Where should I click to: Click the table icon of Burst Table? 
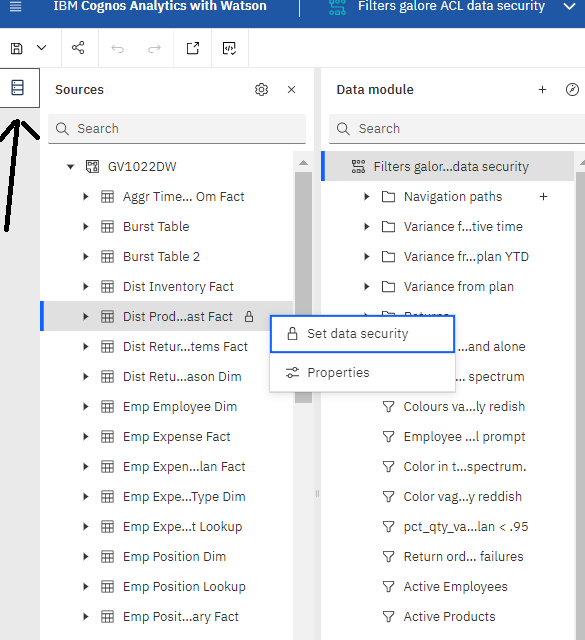(107, 227)
